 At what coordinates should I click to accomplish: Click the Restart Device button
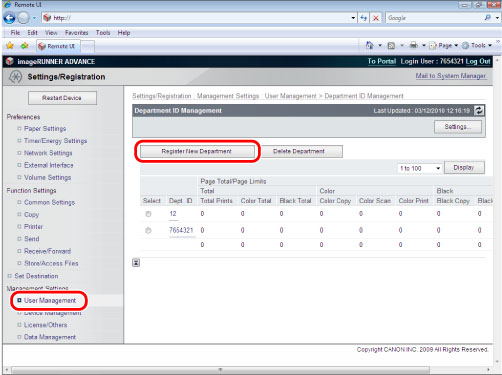62,98
